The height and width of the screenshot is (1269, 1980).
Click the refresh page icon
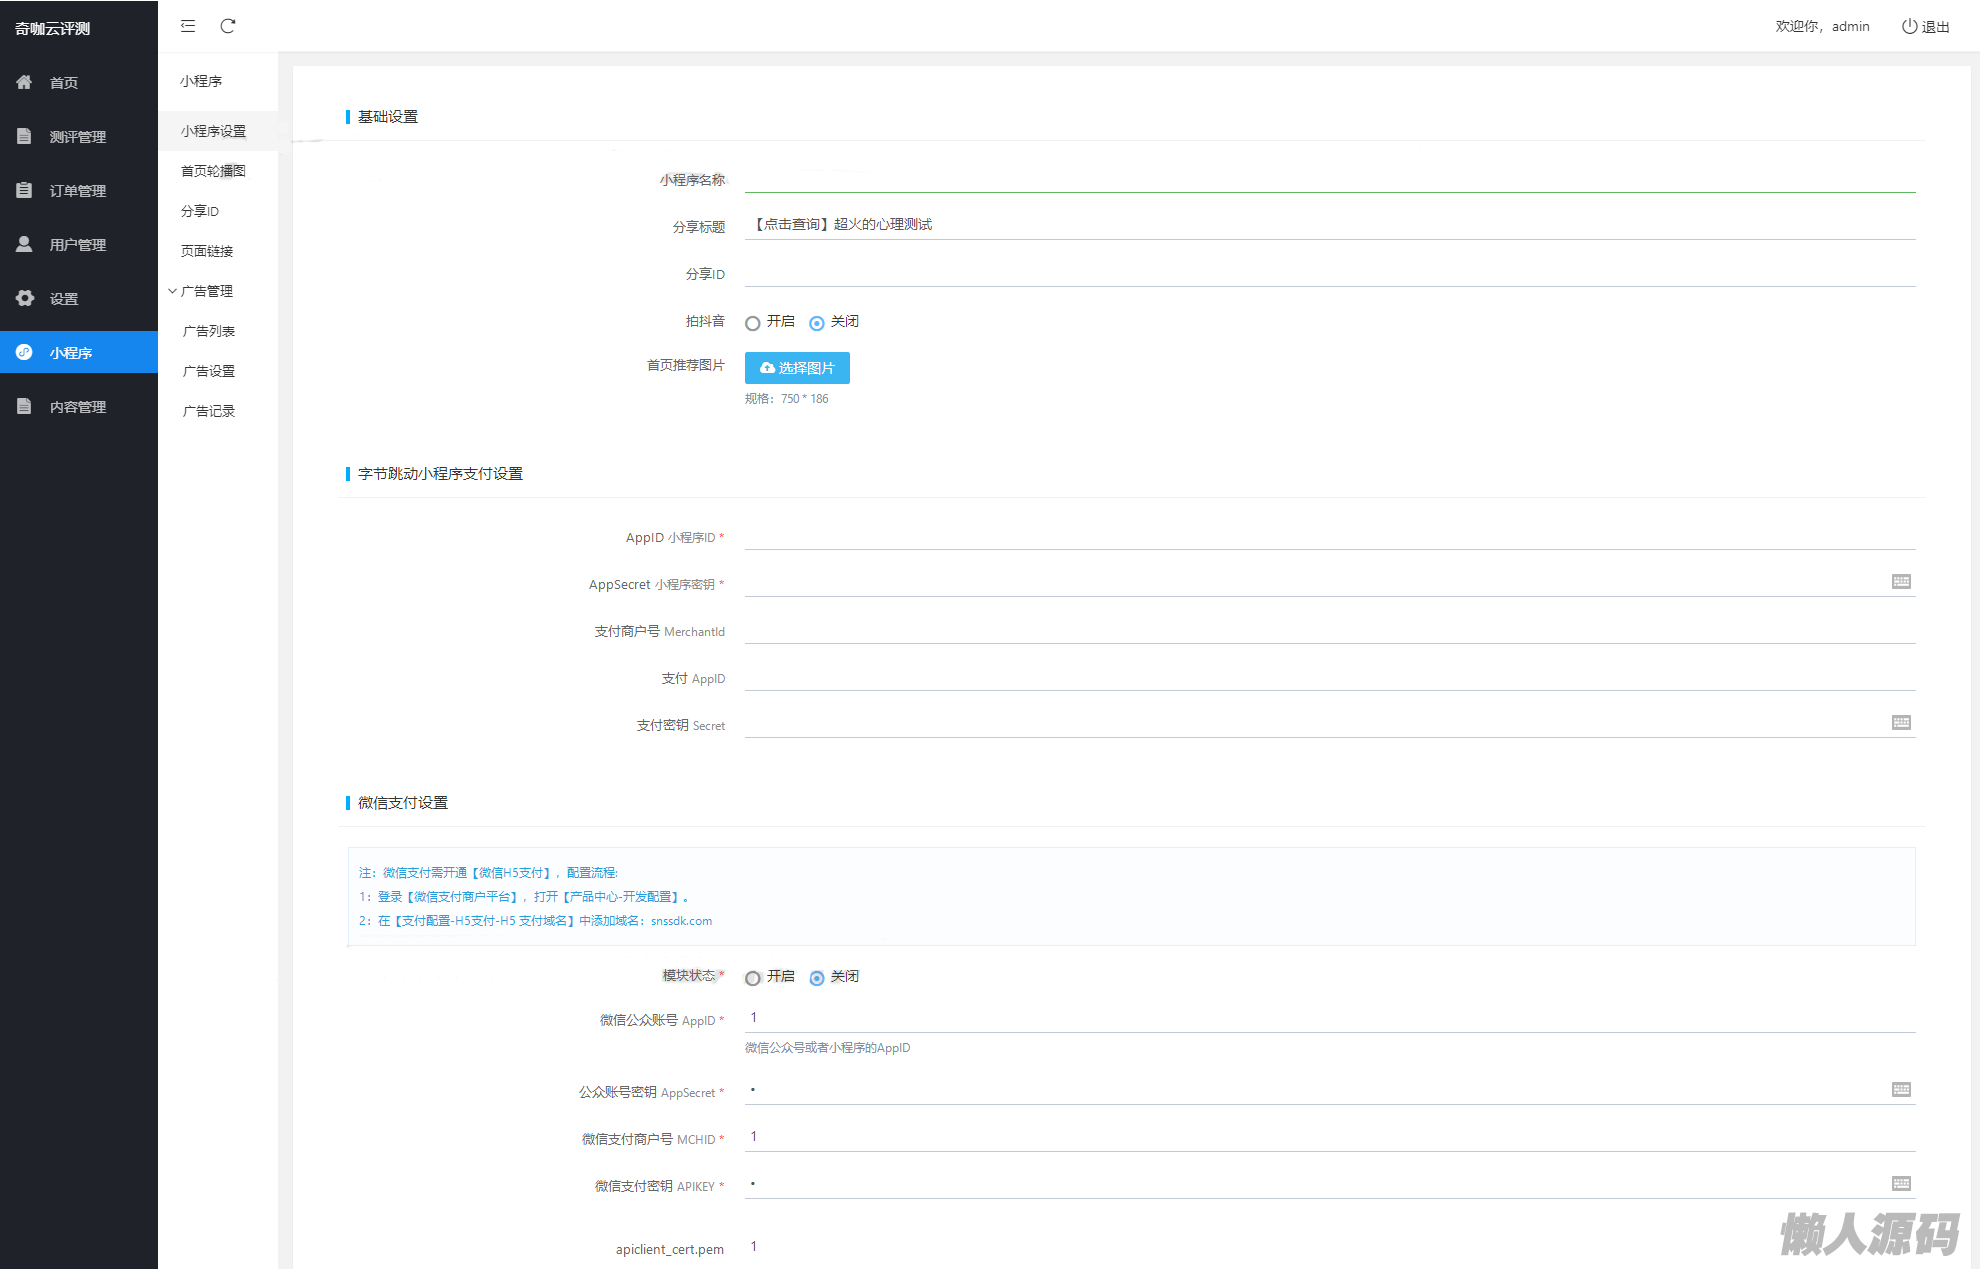[x=228, y=26]
